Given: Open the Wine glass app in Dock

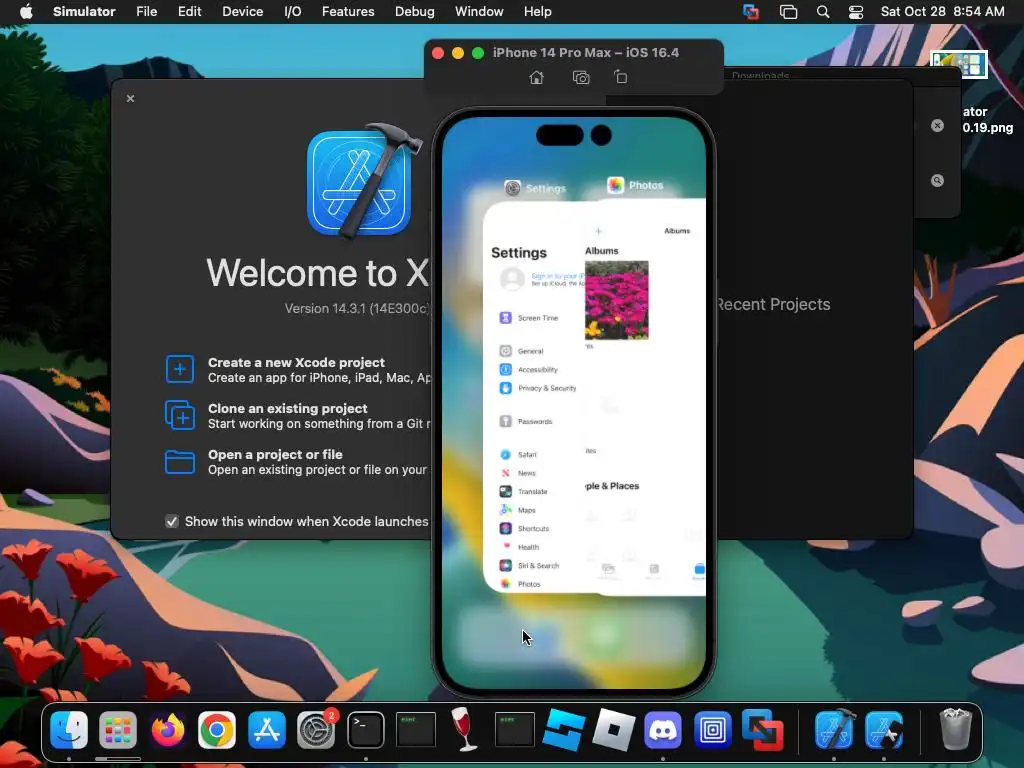Looking at the screenshot, I should [x=464, y=729].
